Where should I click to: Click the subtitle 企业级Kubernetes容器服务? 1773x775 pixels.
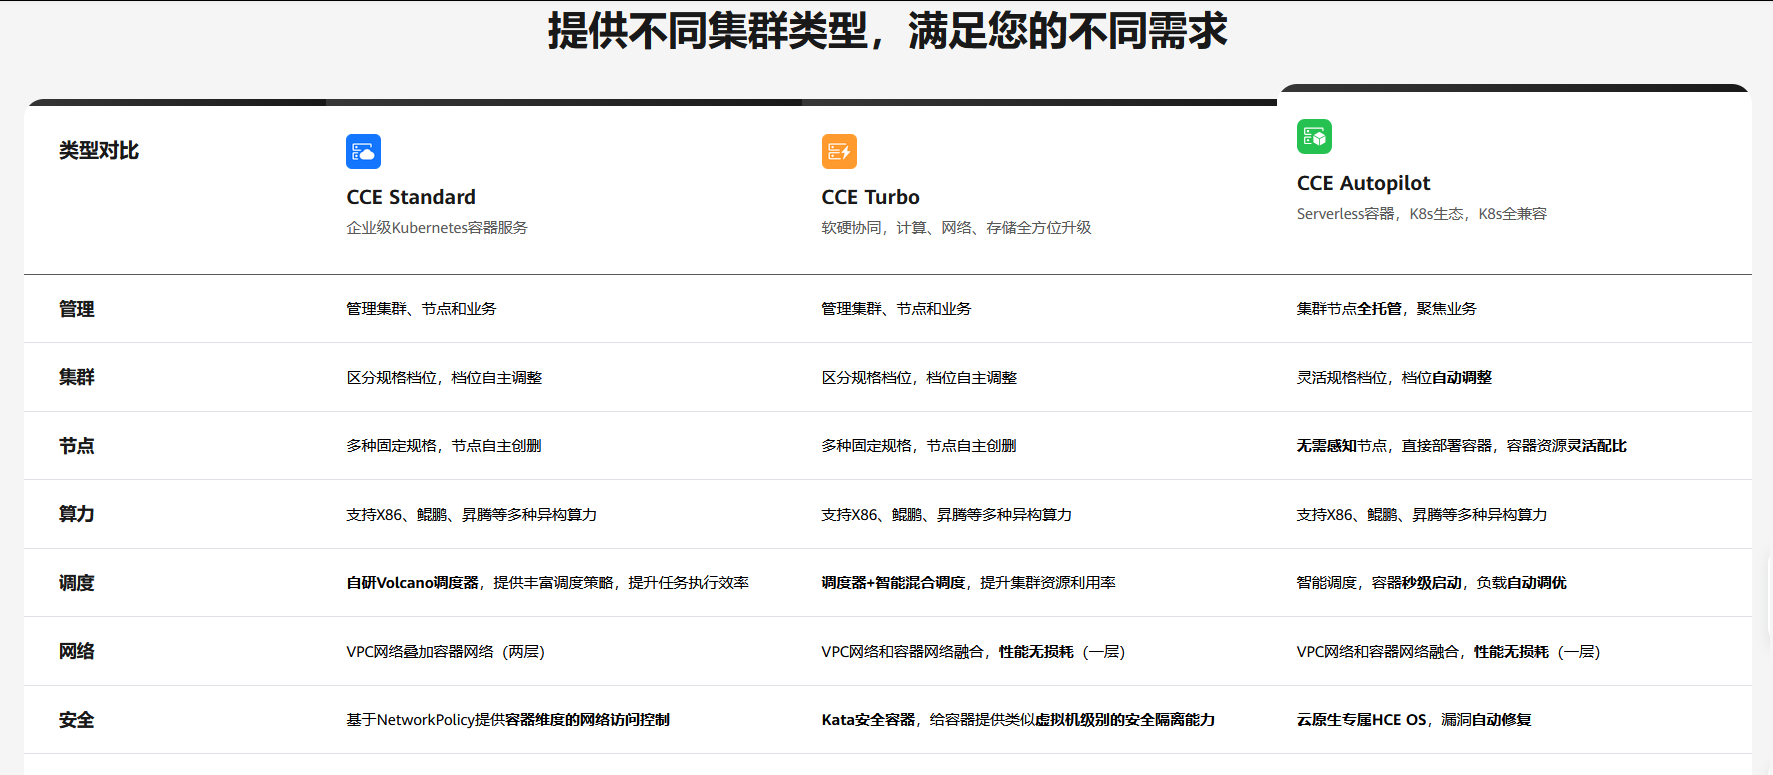pyautogui.click(x=437, y=228)
